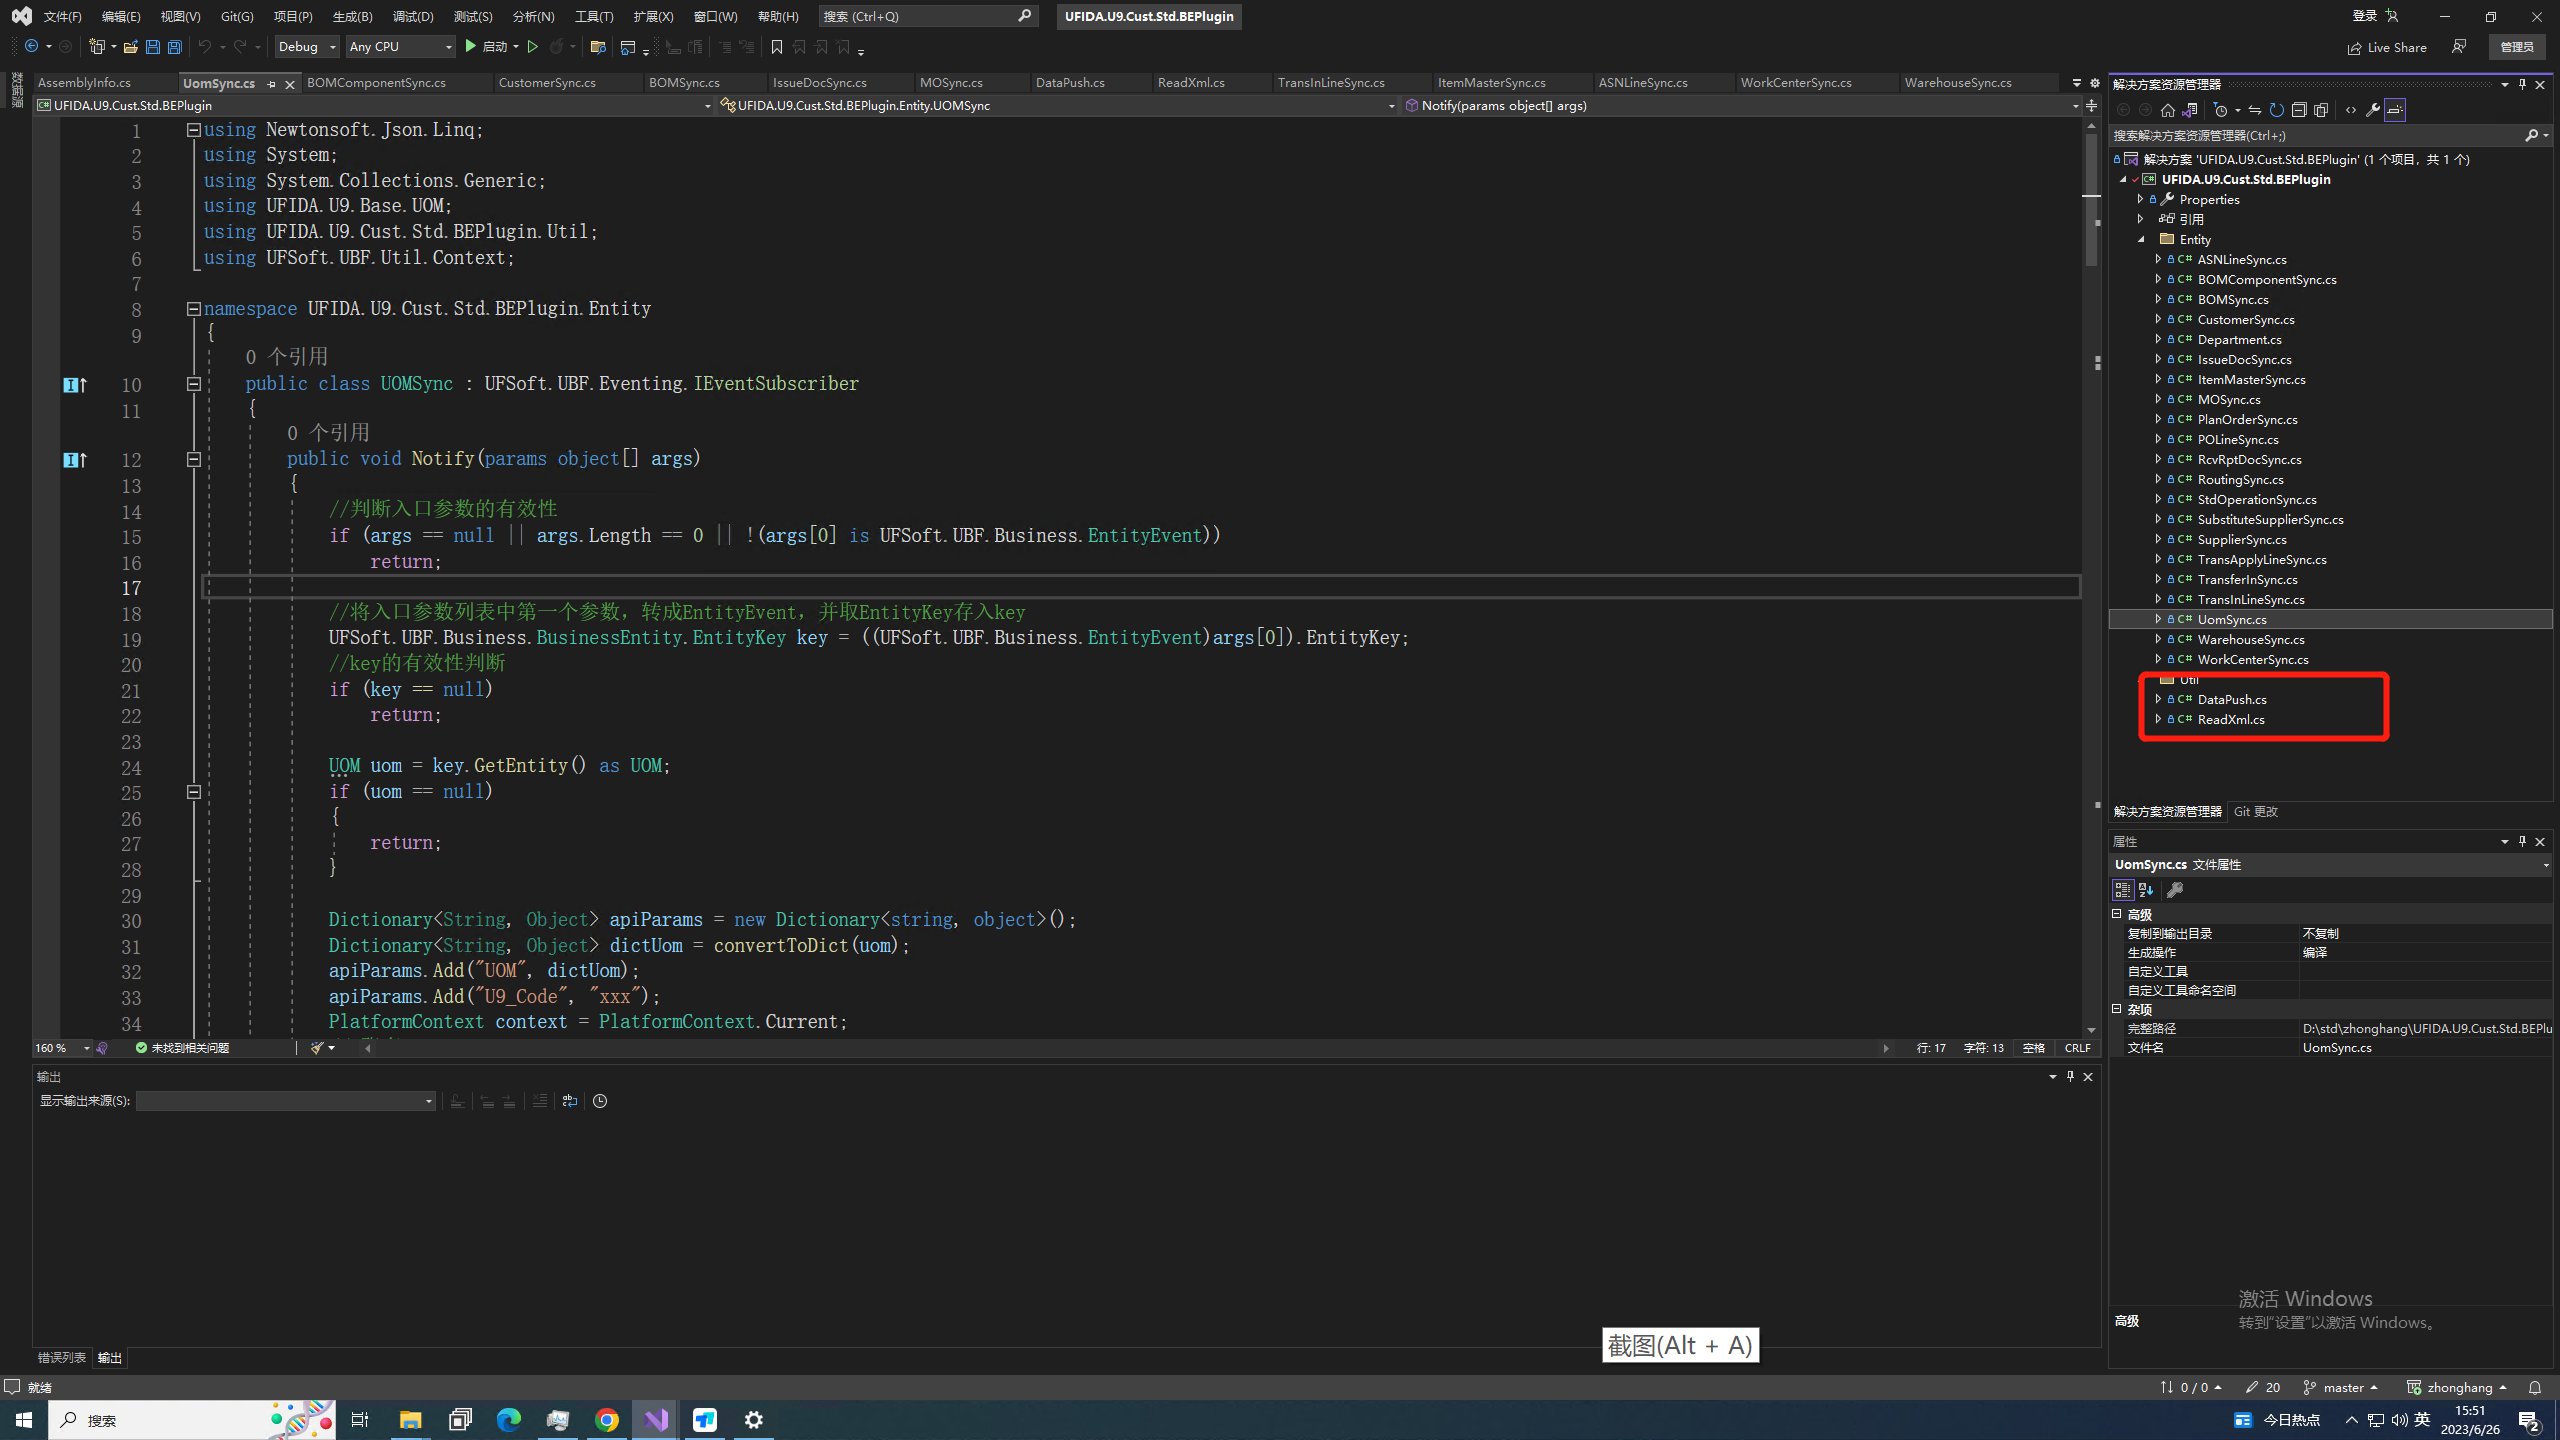This screenshot has width=2560, height=1440.
Task: Toggle bookmark with the bookmark toolbar icon
Action: (776, 47)
